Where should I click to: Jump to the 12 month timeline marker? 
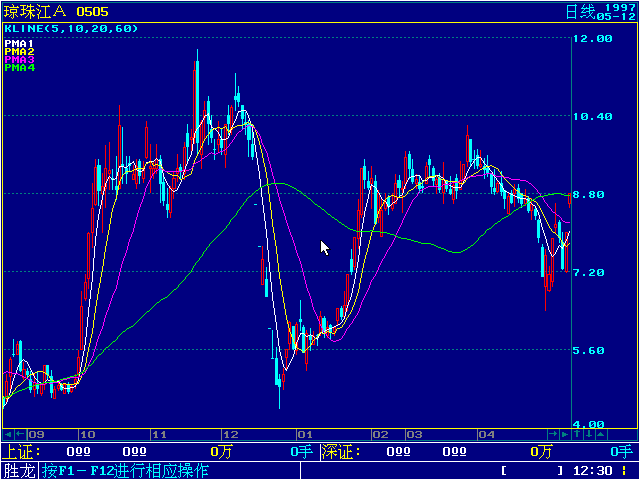pos(230,435)
